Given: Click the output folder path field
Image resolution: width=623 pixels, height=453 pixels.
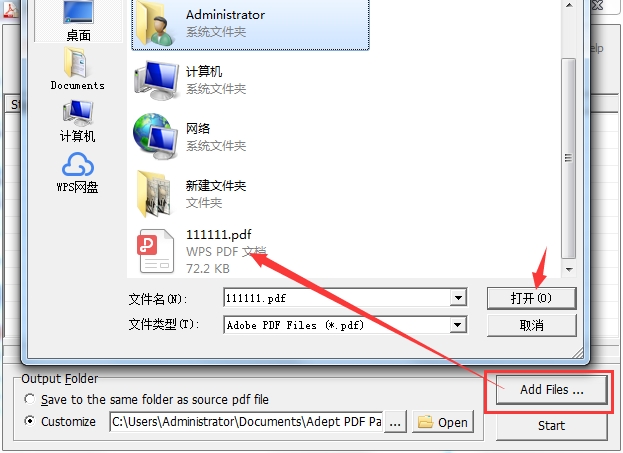Looking at the screenshot, I should pos(246,422).
